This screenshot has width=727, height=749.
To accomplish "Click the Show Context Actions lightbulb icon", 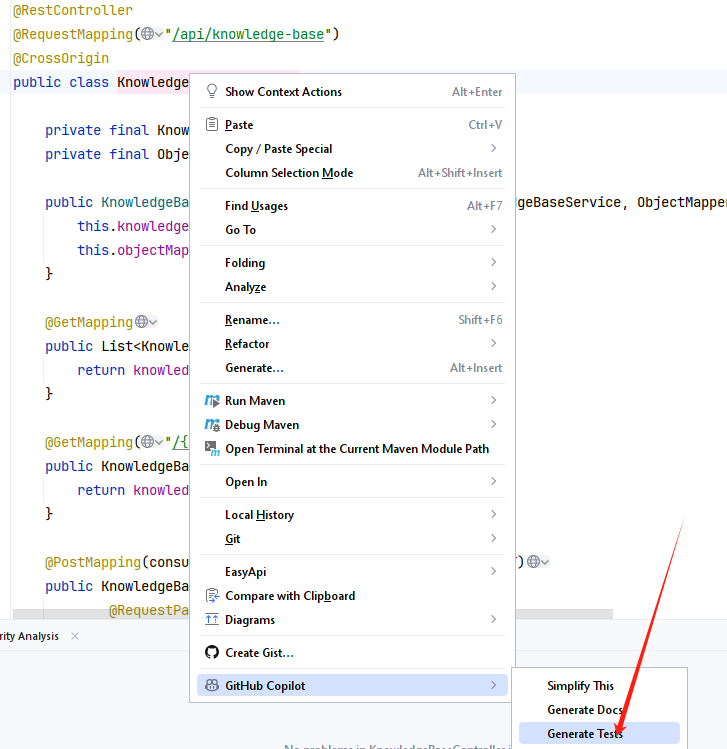I will pos(212,91).
